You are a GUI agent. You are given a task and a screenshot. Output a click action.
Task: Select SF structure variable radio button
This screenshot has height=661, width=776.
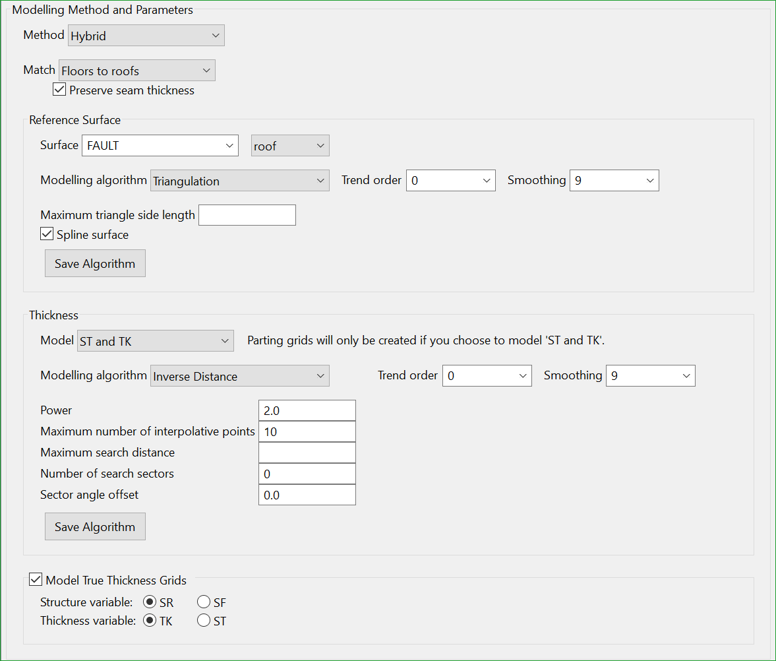204,602
